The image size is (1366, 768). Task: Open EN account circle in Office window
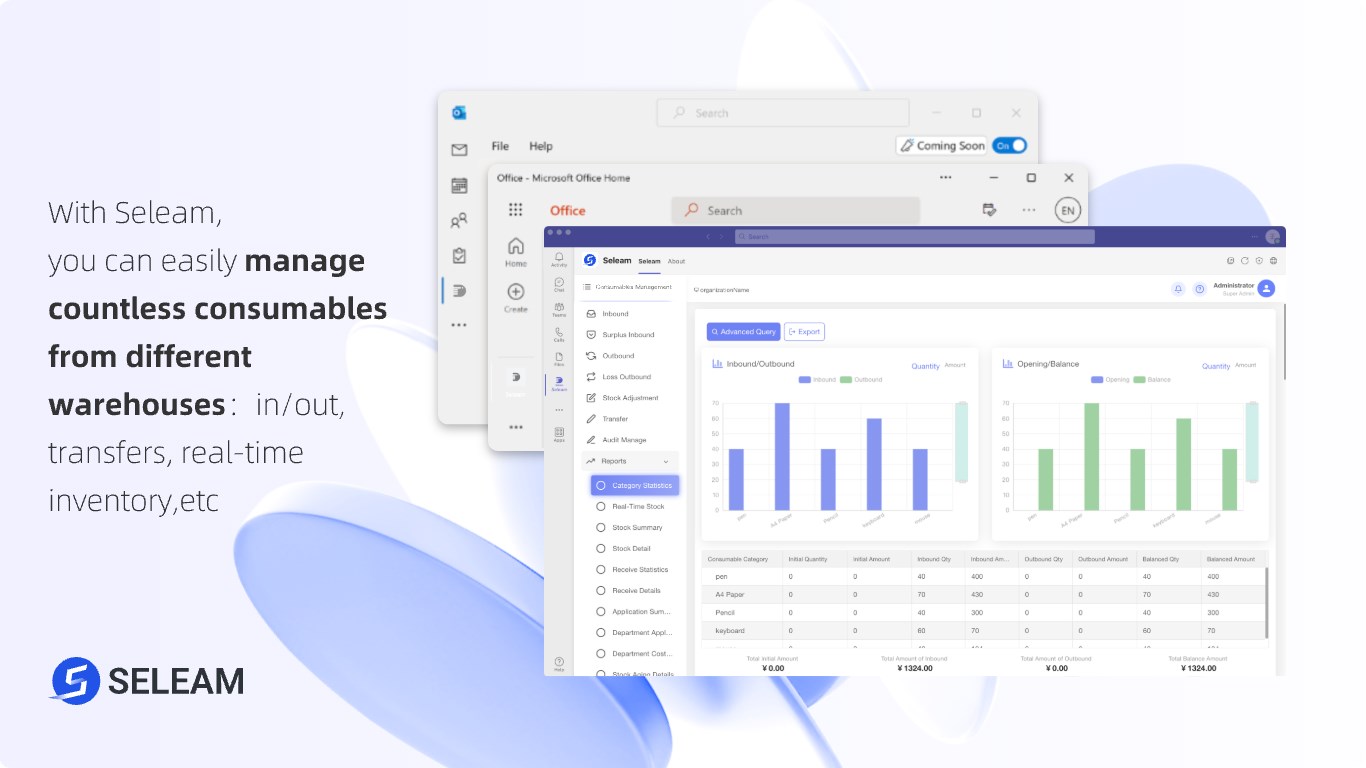click(x=1067, y=210)
